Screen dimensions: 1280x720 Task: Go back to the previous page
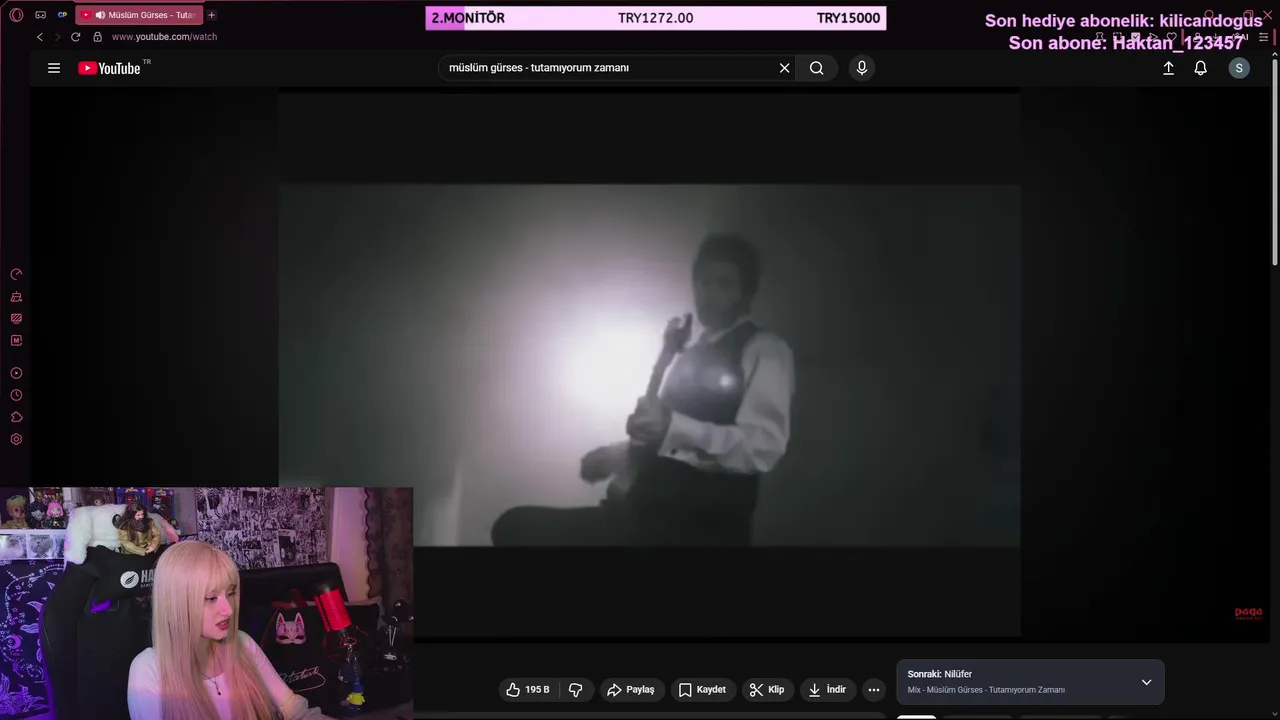click(x=40, y=37)
